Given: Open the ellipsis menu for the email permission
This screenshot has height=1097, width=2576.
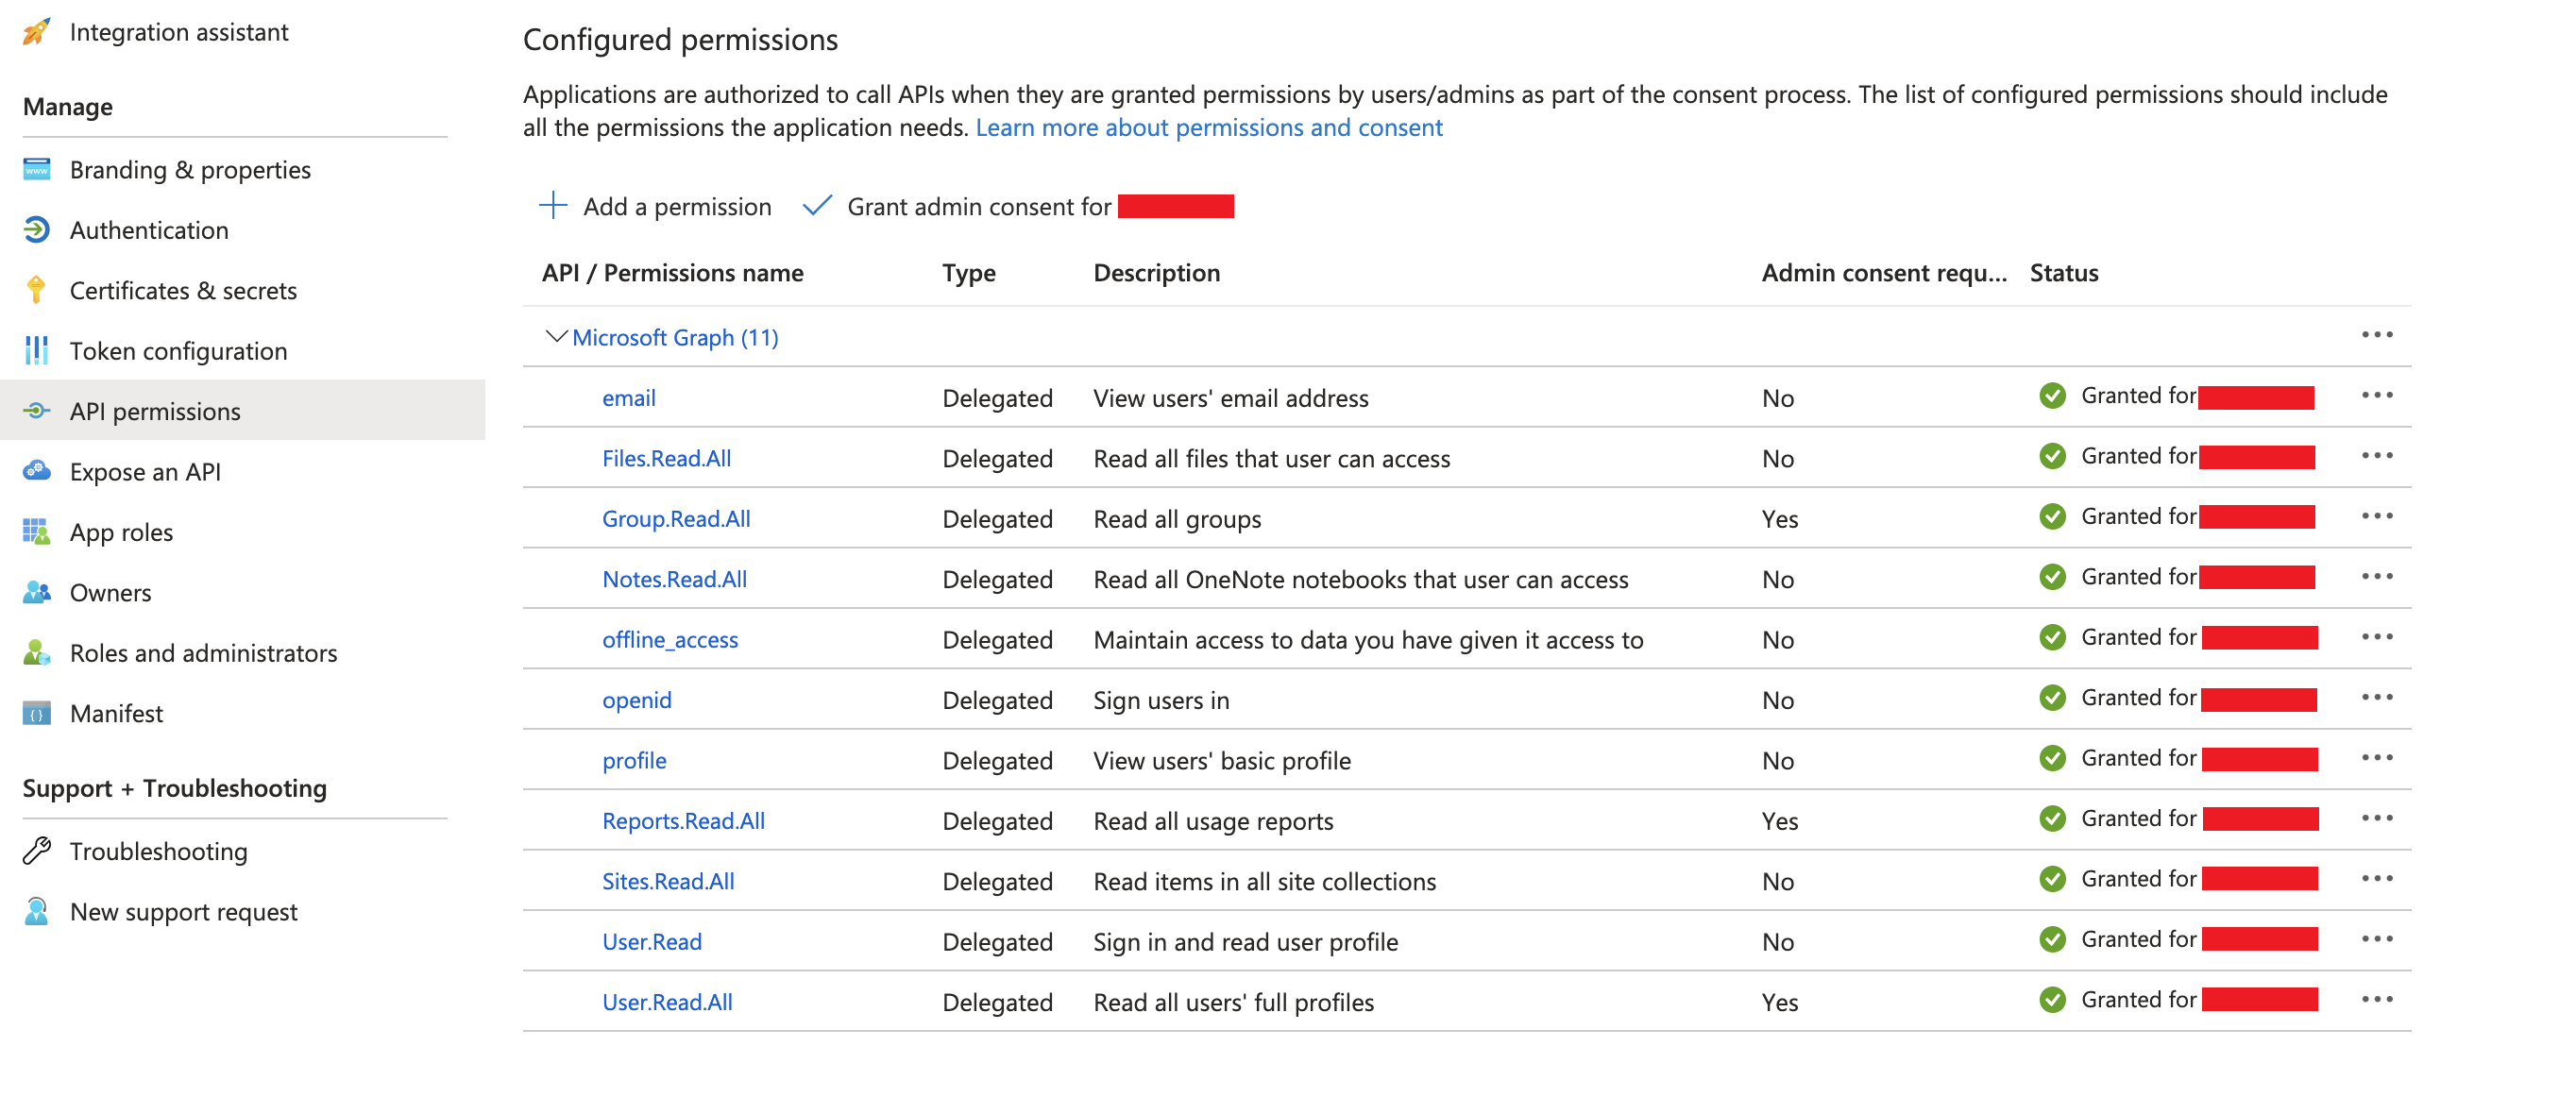Looking at the screenshot, I should coord(2378,396).
